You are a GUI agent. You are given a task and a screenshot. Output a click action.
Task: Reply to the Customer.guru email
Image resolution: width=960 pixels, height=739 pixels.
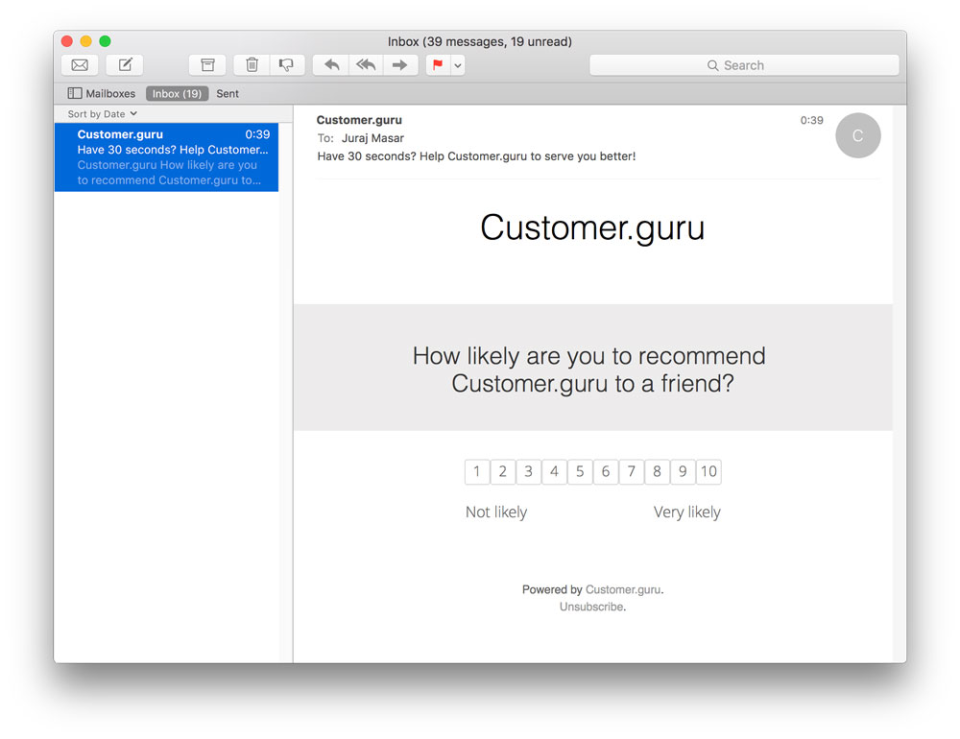[331, 64]
